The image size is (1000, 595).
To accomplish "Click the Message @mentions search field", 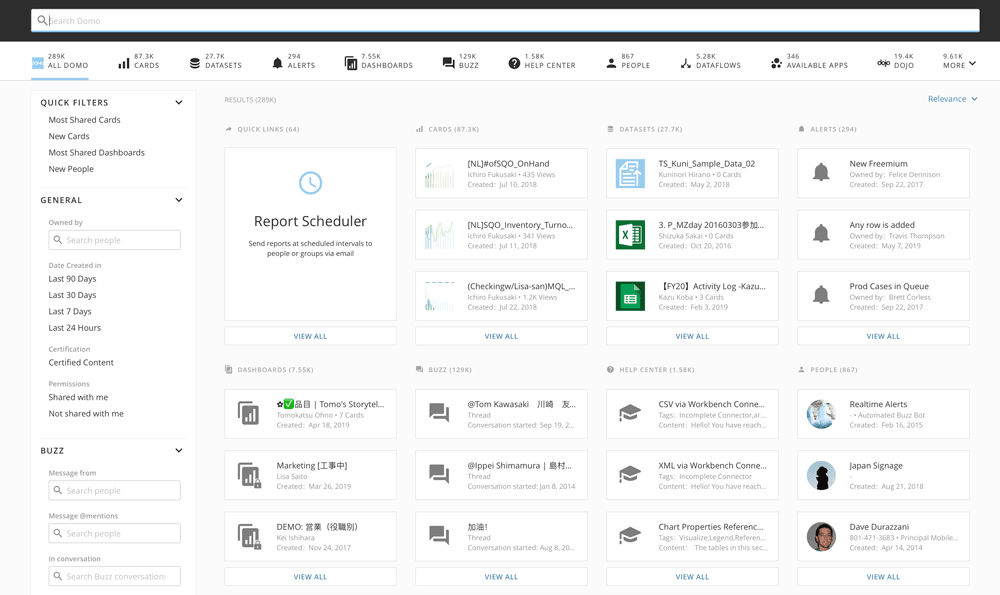I will (114, 533).
